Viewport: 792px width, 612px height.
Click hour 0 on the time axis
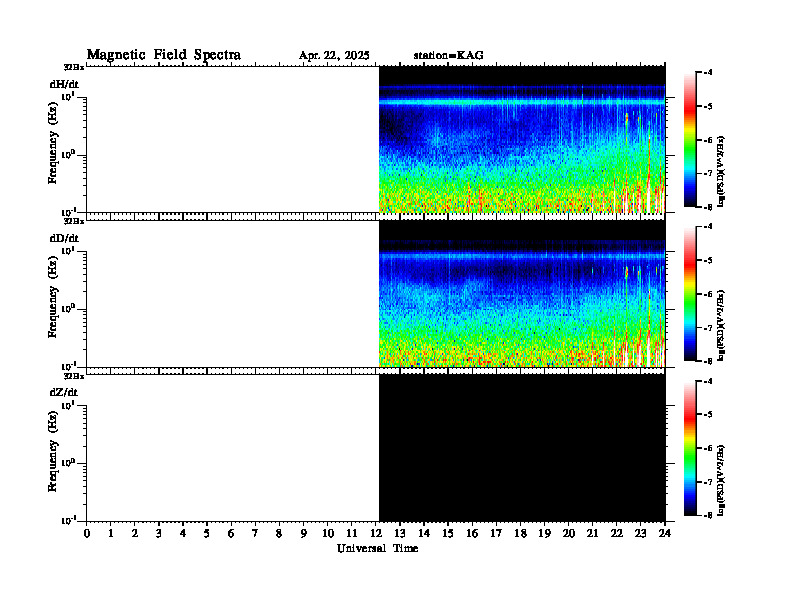pos(87,534)
